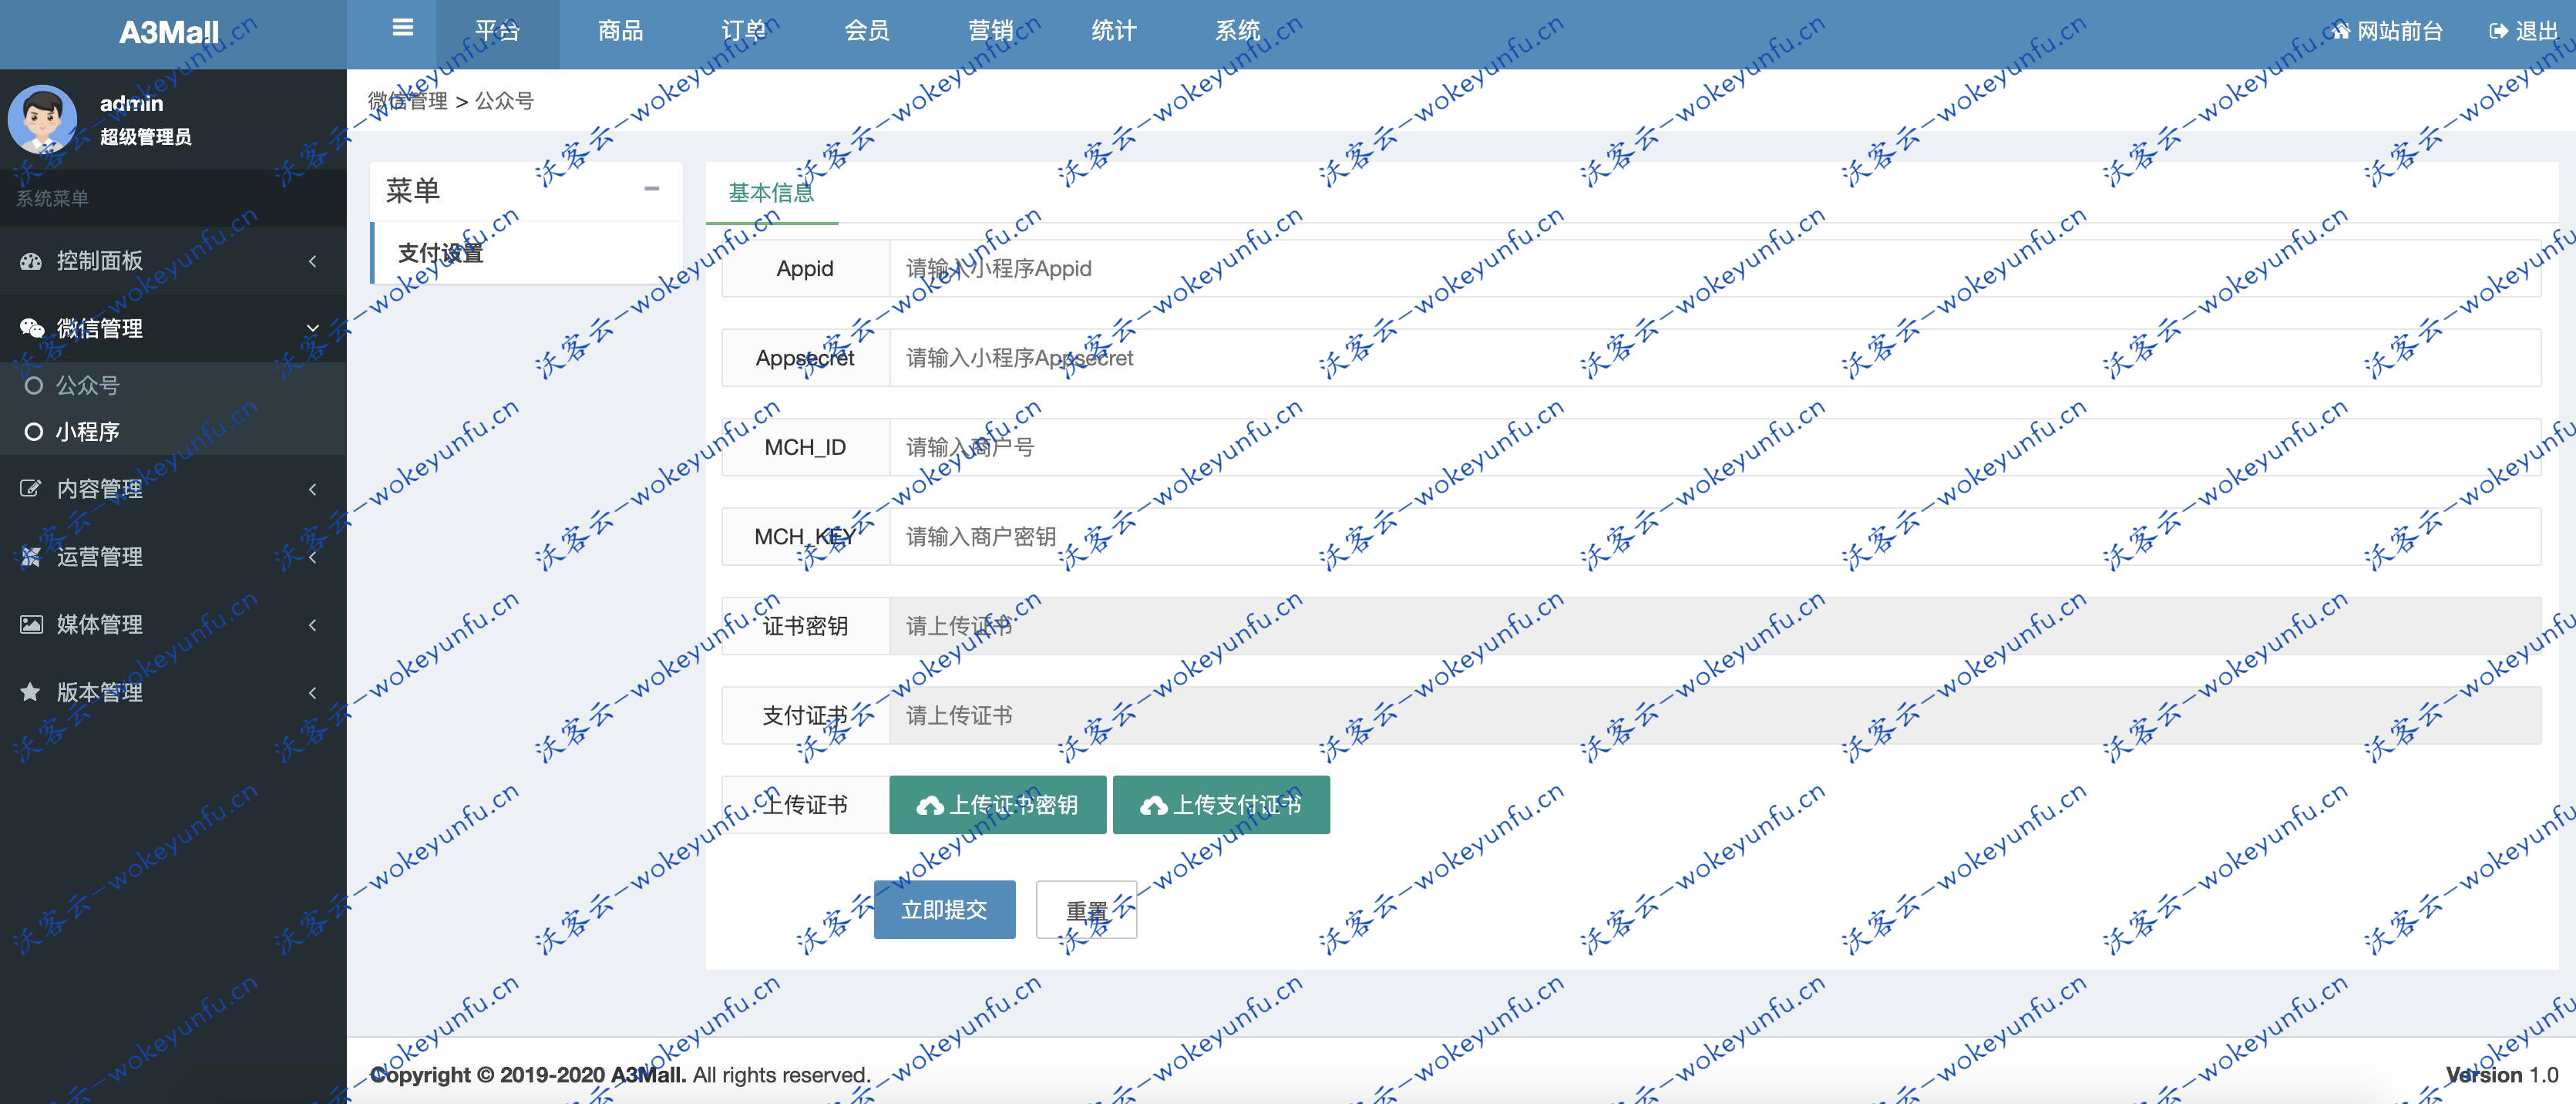Click the 支付证书 disabled field
This screenshot has height=1104, width=2576.
[x=1714, y=716]
